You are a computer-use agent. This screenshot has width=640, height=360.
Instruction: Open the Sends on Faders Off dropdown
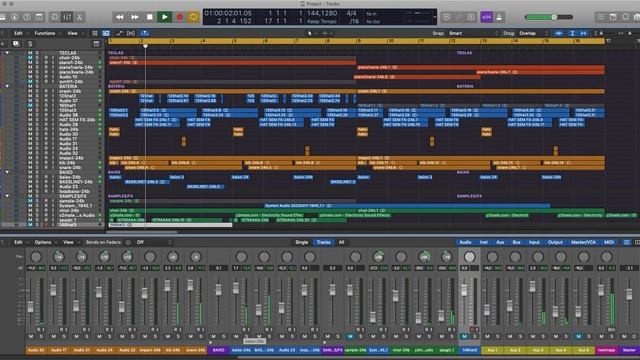tap(154, 242)
